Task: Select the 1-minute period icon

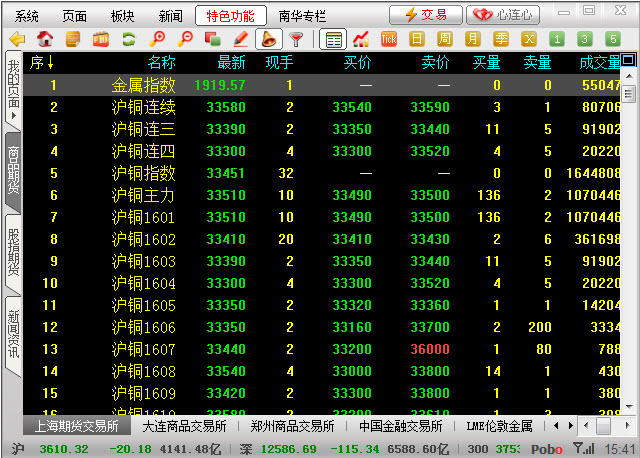Action: pos(557,39)
